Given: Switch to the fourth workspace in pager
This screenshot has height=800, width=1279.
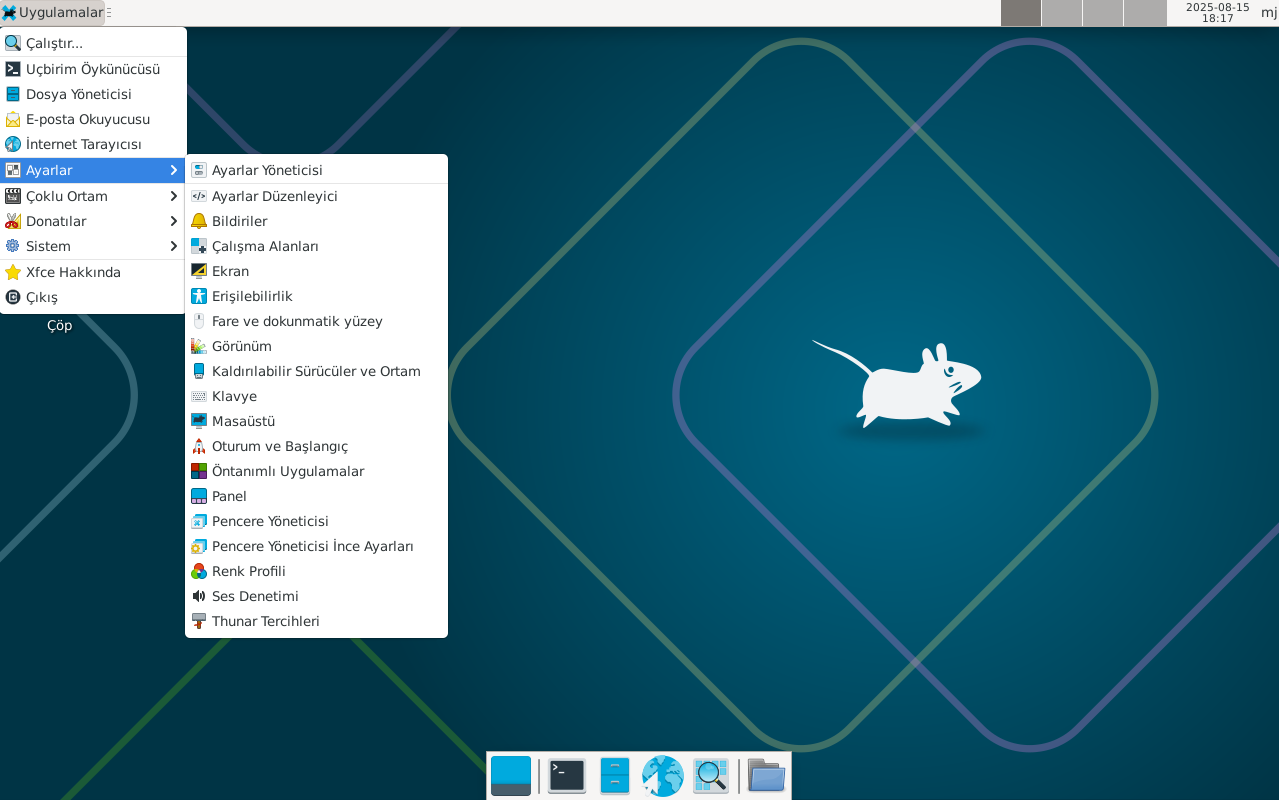Looking at the screenshot, I should (1145, 13).
